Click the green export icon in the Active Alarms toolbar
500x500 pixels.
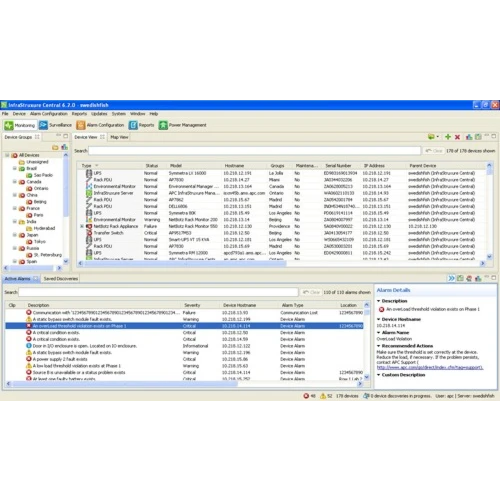pos(460,278)
